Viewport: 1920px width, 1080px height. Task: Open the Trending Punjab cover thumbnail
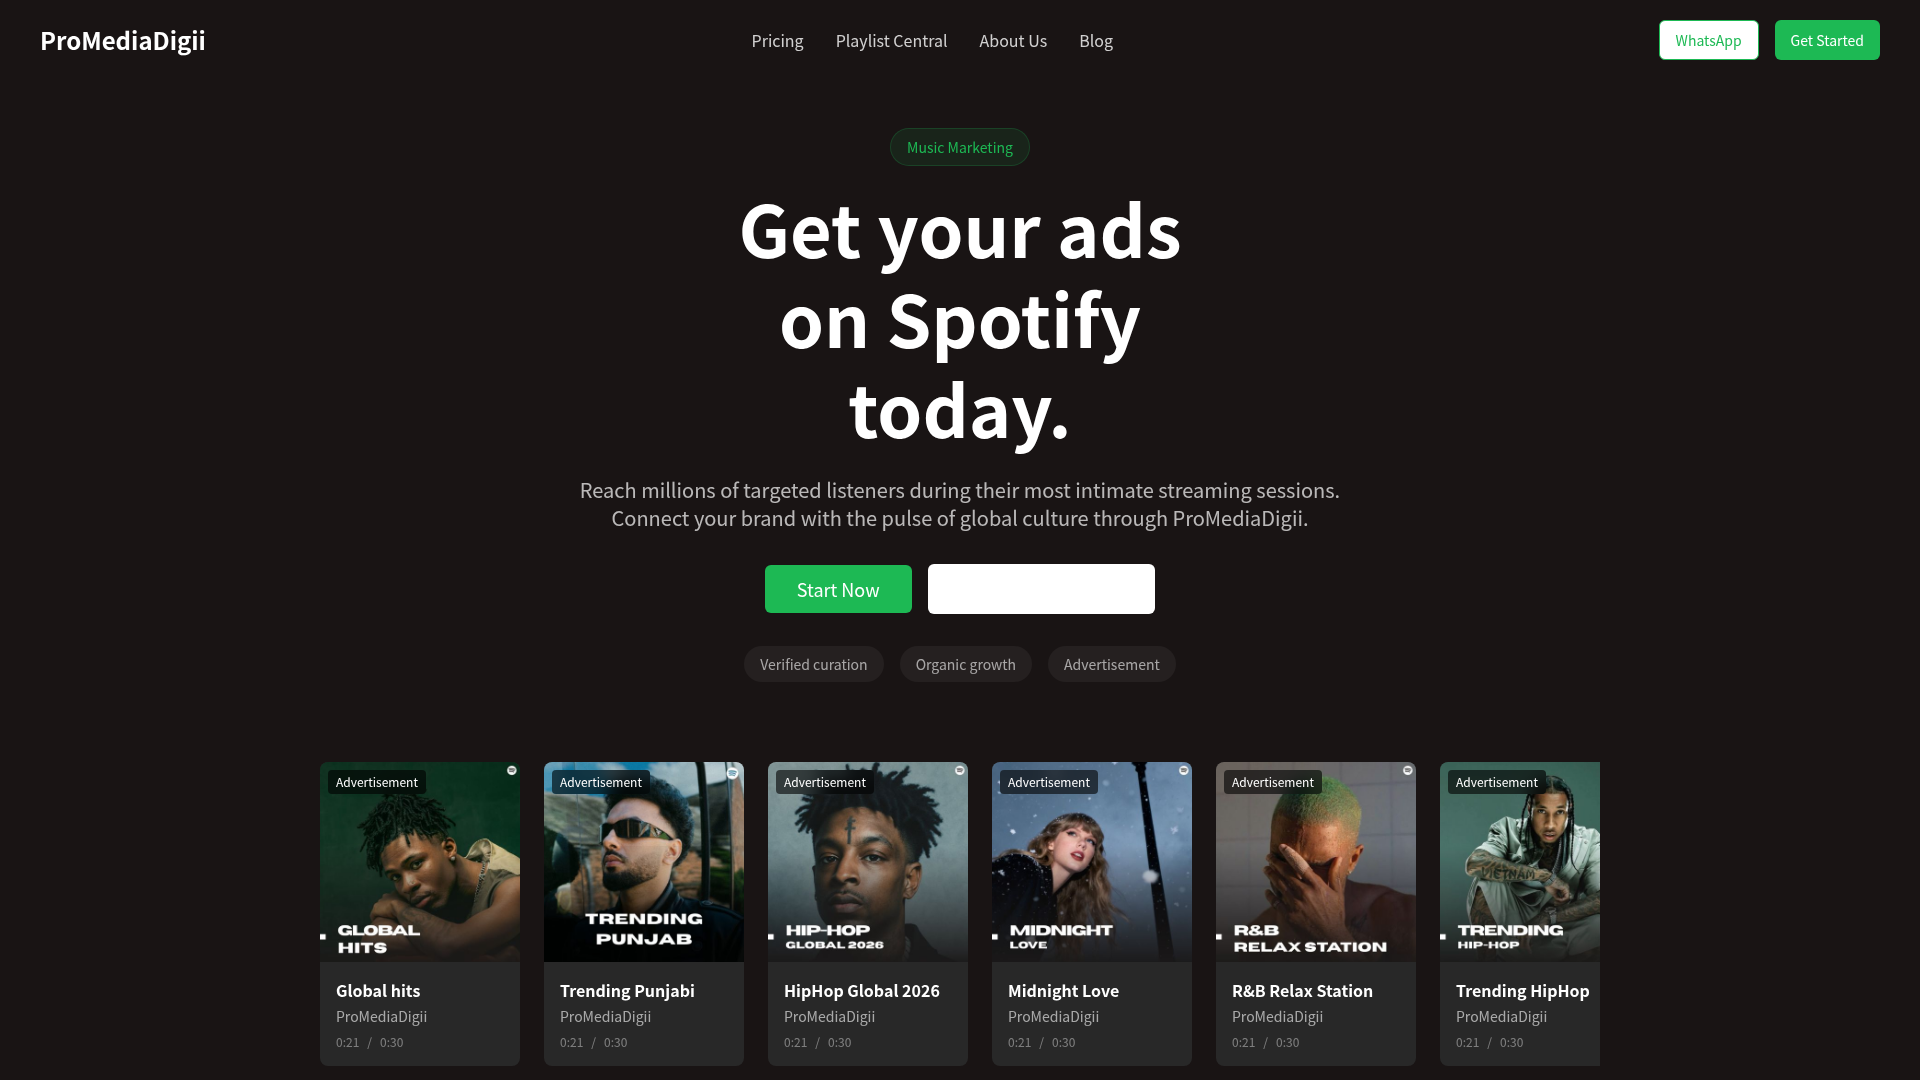pos(644,862)
